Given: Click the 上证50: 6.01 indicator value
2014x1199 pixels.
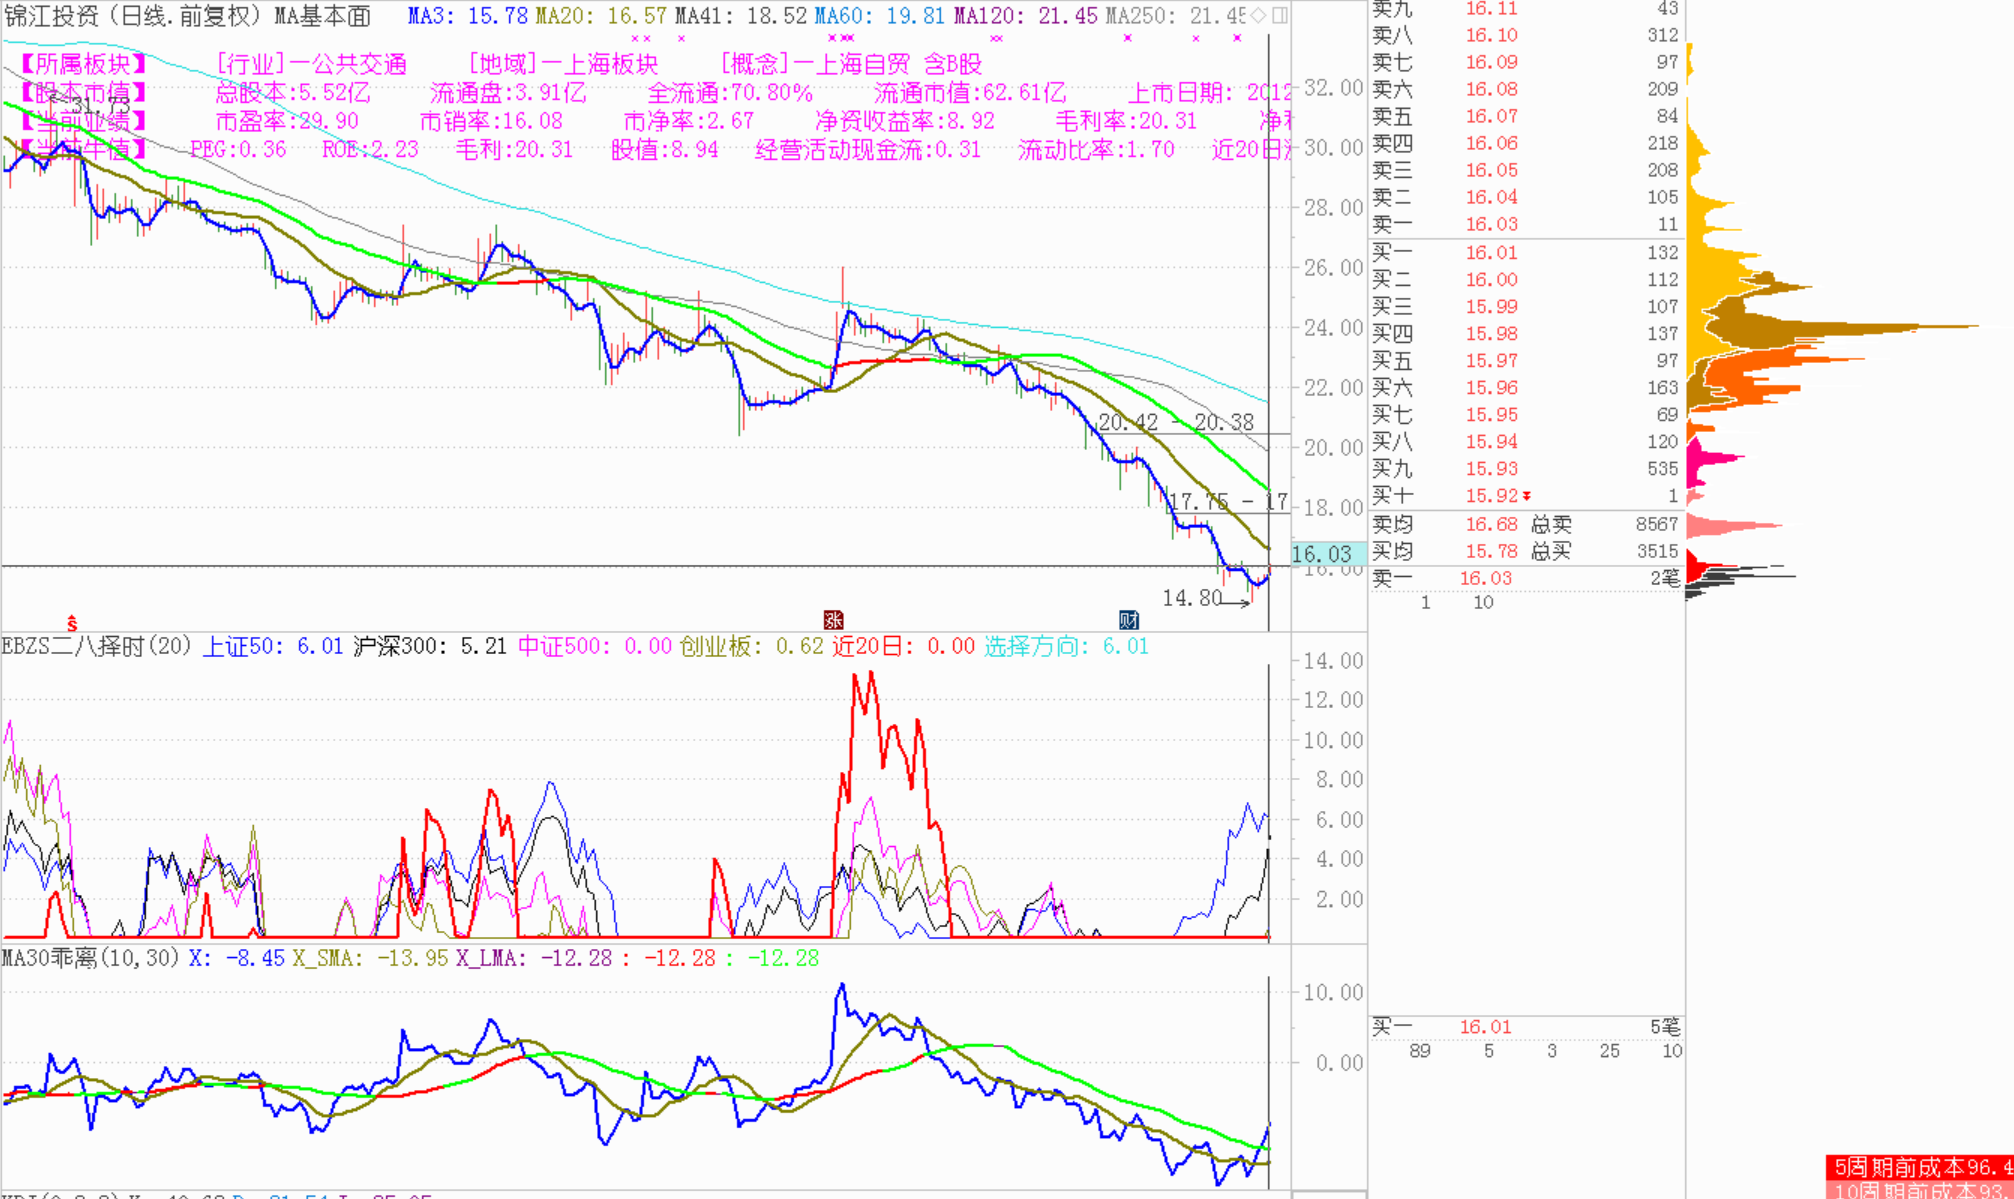Looking at the screenshot, I should click(x=273, y=646).
